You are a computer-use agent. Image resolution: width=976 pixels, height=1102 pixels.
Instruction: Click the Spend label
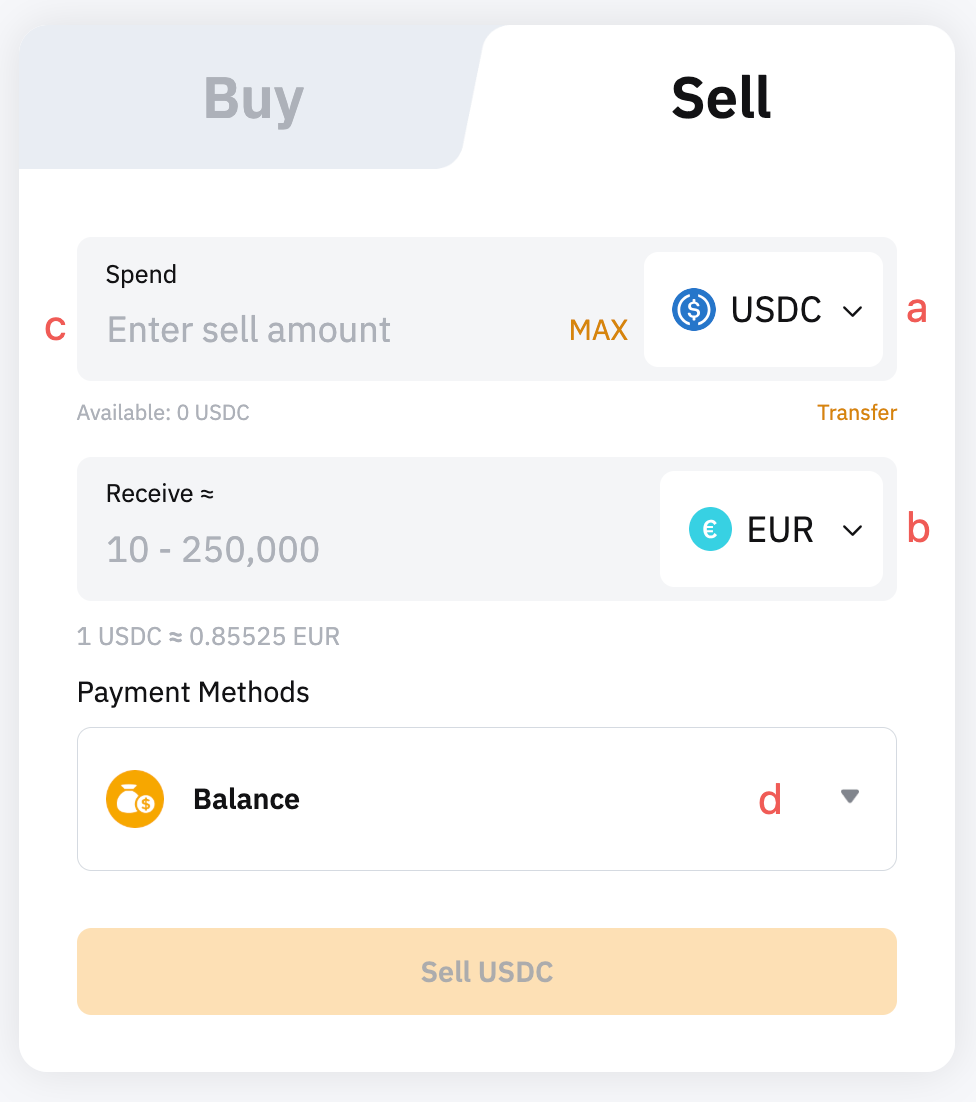point(141,275)
